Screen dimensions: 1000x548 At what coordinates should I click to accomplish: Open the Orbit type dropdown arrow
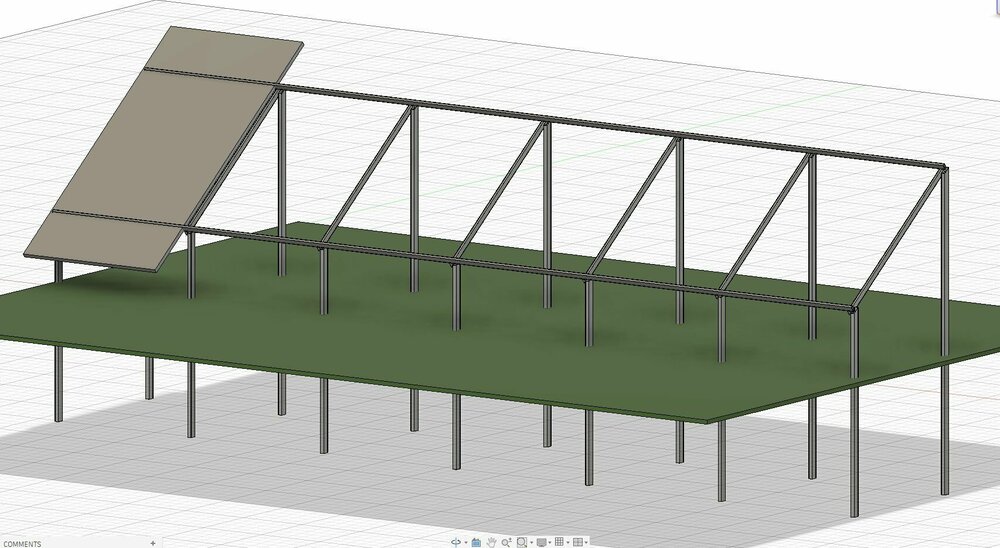click(466, 542)
